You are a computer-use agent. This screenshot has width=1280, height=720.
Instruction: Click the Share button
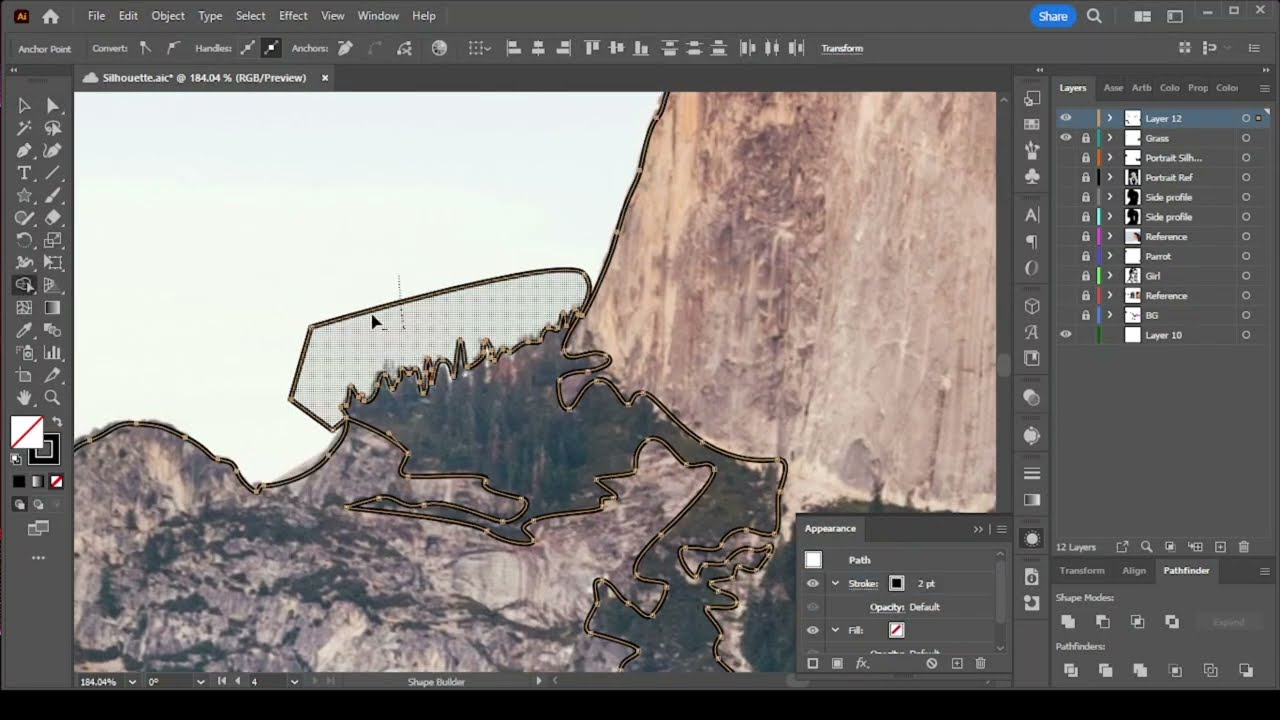tap(1052, 16)
